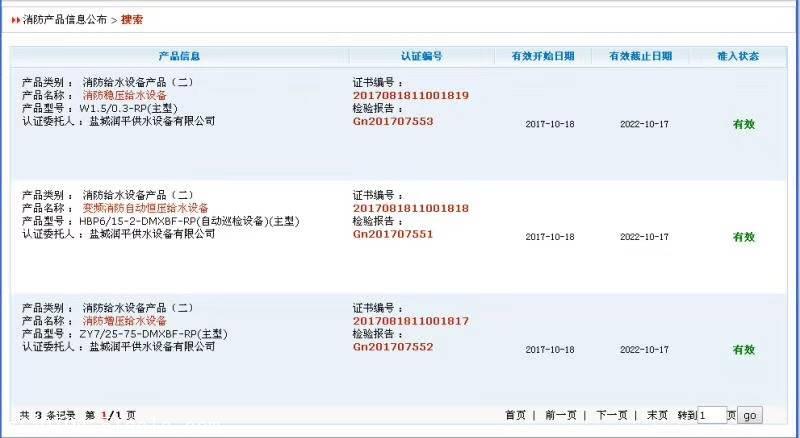The image size is (800, 438).
Task: Open the 消防产品信息公布 breadcrumb link
Action: click(64, 19)
